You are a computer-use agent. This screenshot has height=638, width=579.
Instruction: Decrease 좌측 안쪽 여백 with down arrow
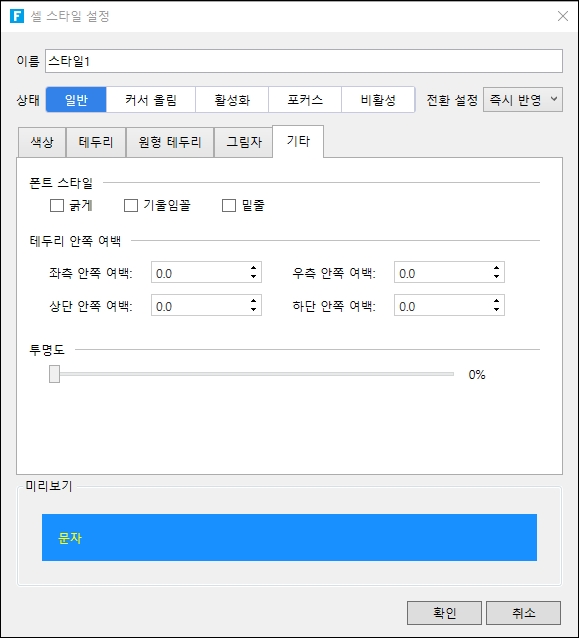[x=253, y=277]
